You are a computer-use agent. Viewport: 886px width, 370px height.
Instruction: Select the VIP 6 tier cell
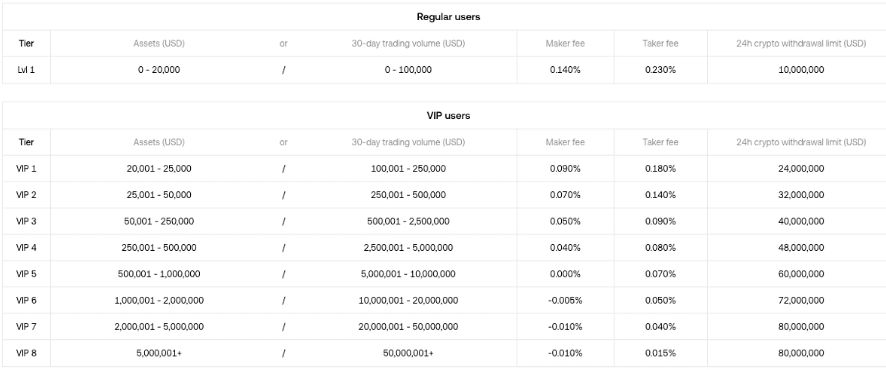(x=27, y=301)
